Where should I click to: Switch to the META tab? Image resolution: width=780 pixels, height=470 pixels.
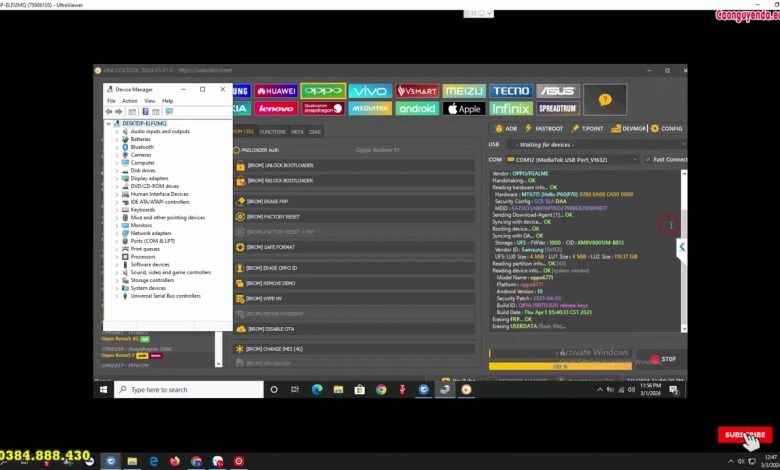[297, 132]
